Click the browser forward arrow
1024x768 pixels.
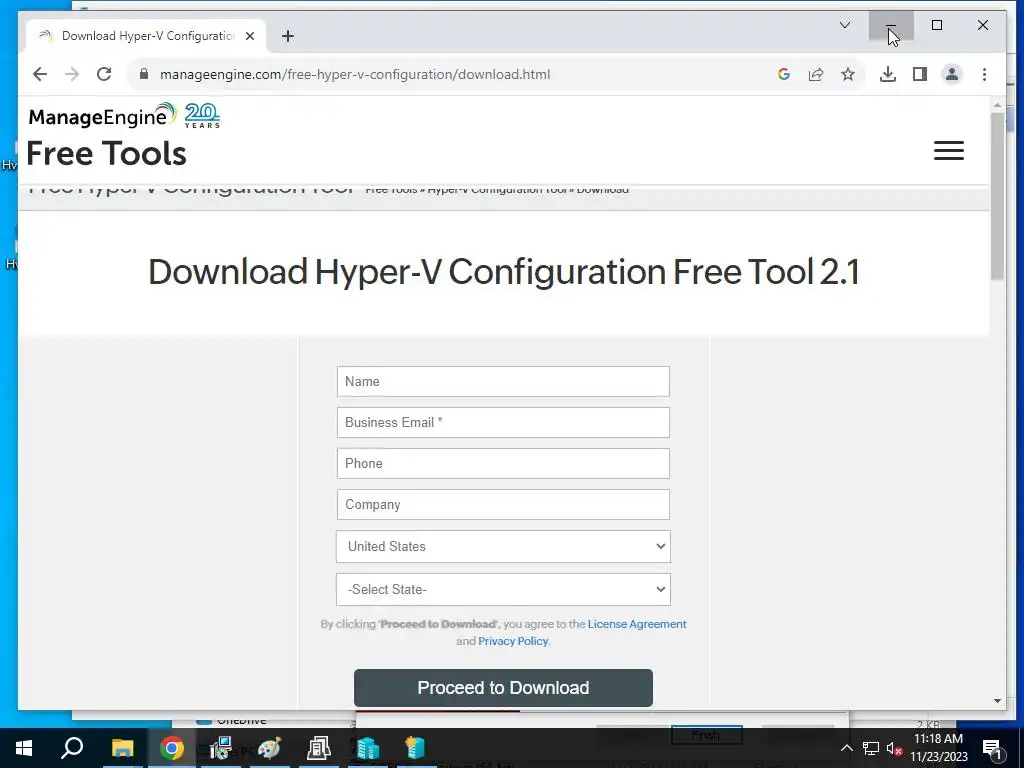[72, 74]
